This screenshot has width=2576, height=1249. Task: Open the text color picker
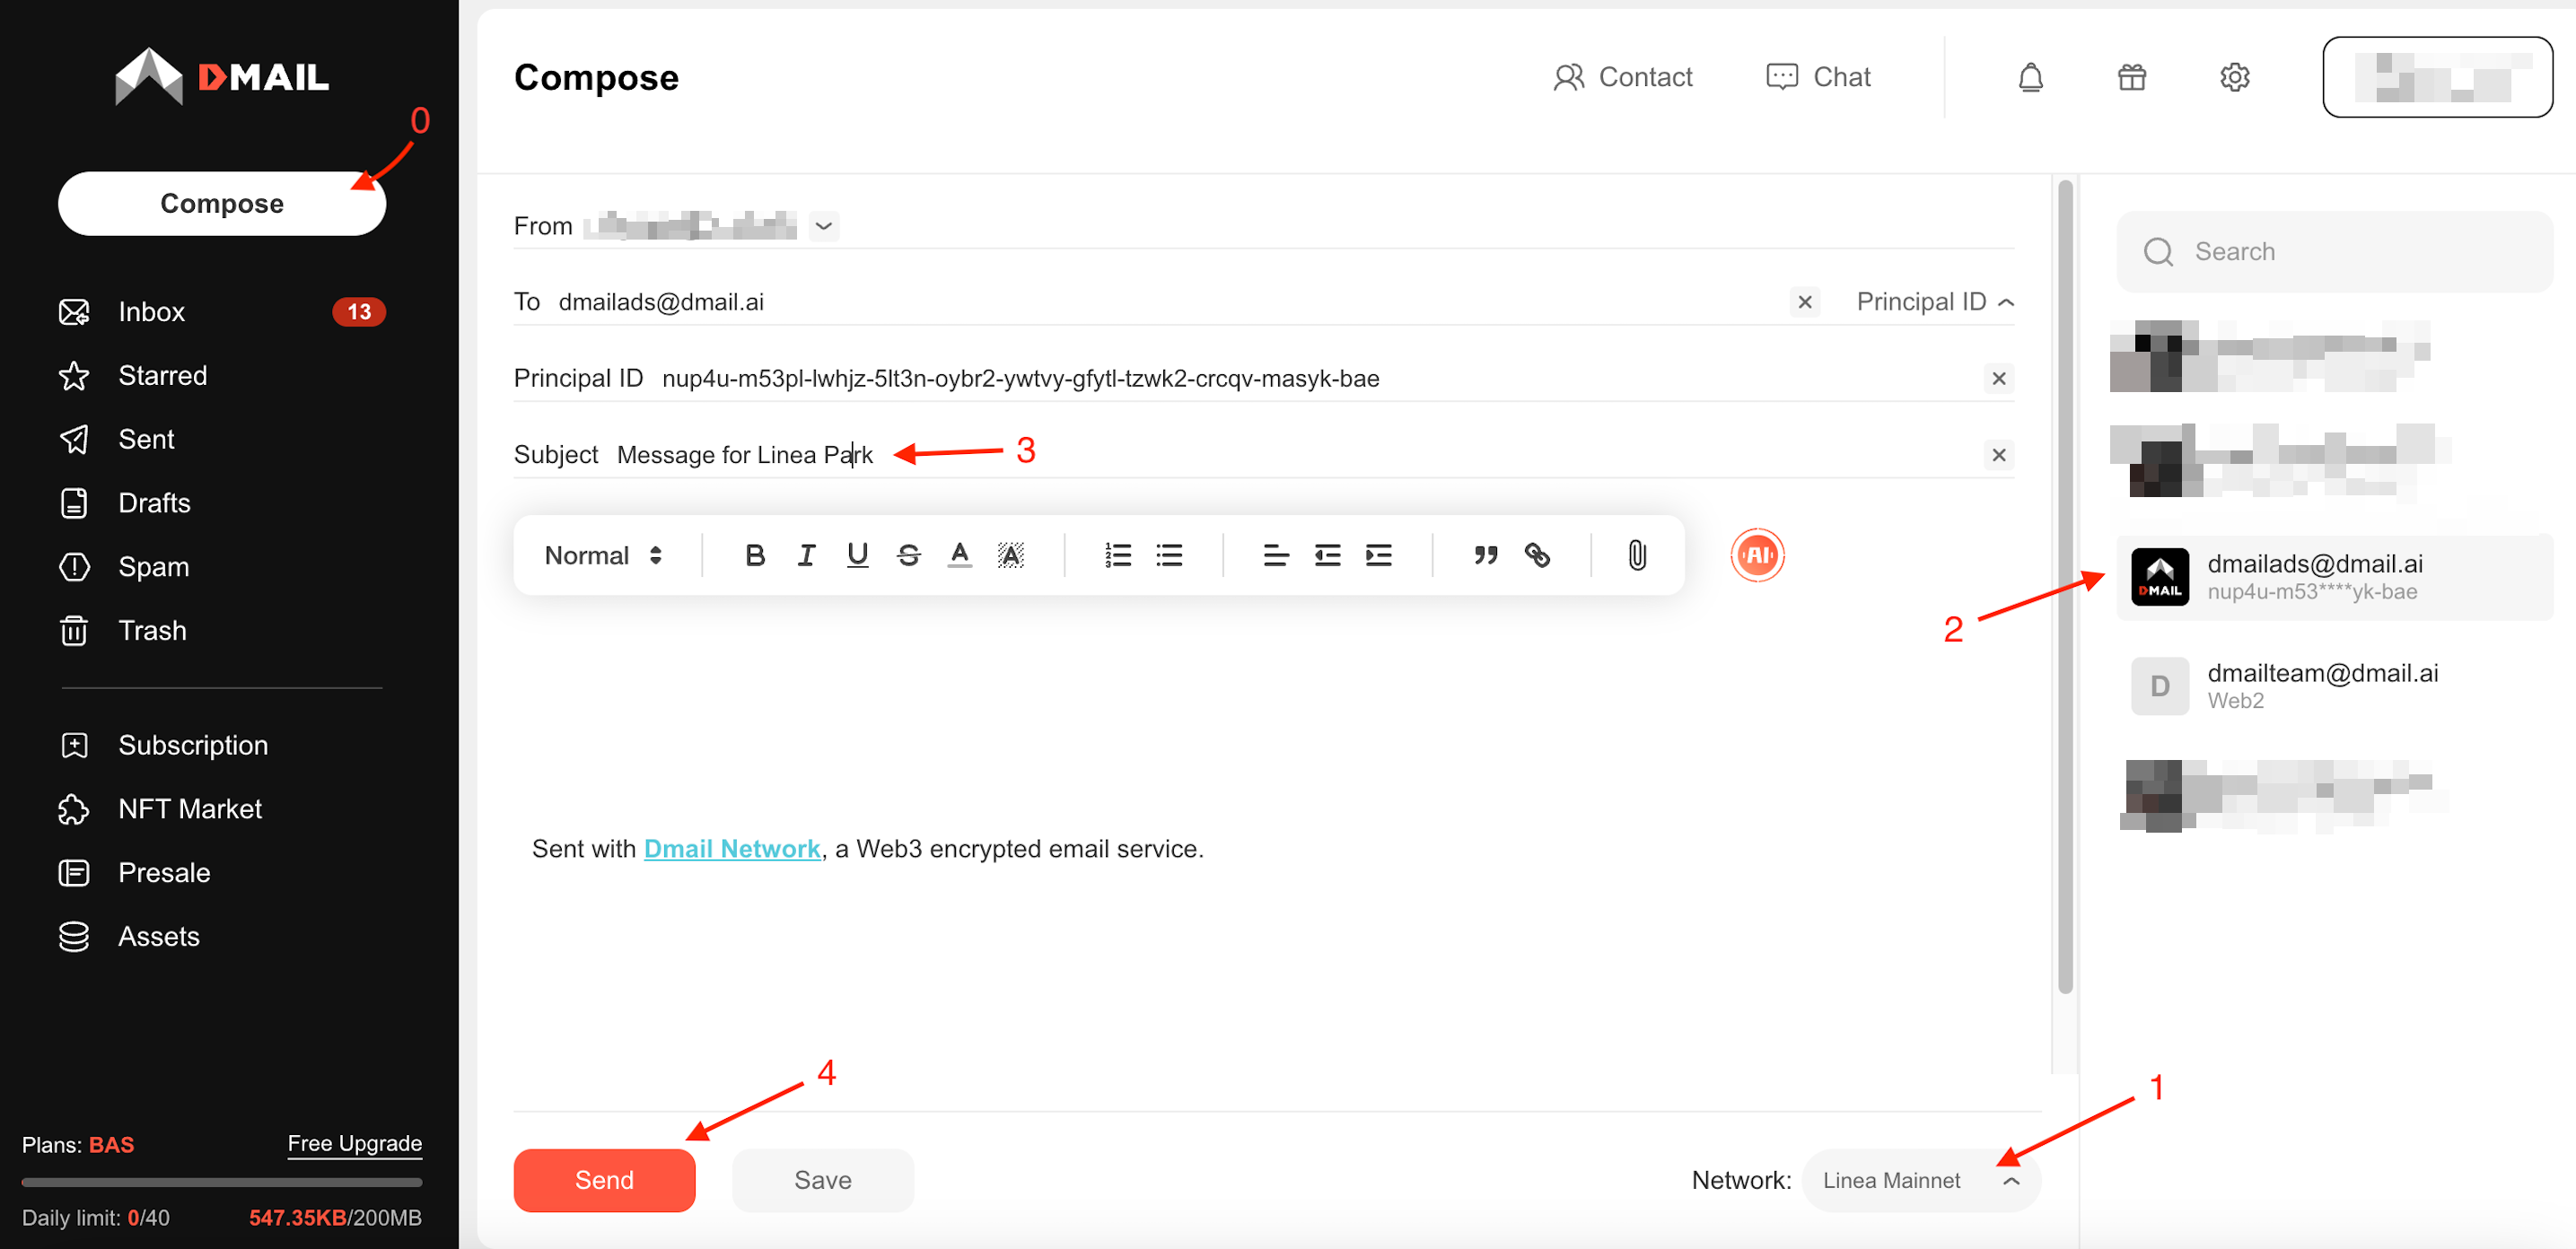(x=959, y=555)
